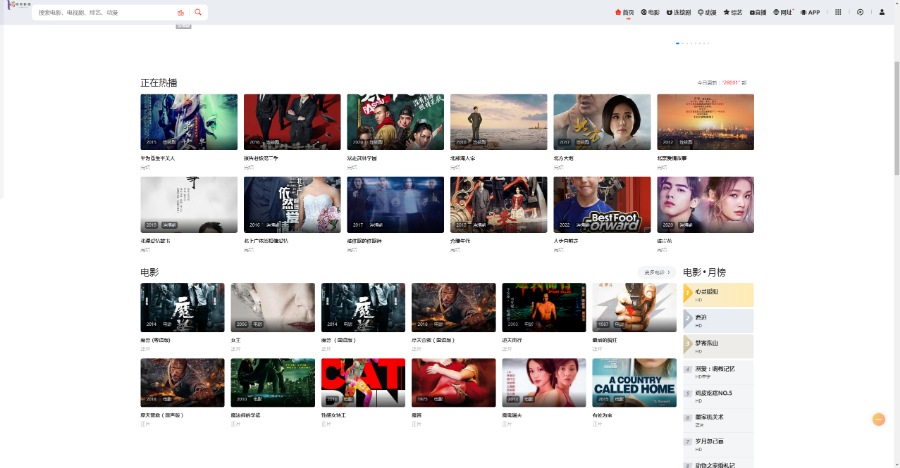Open the 2013 poster with two women
The image size is (900, 468).
544,382
